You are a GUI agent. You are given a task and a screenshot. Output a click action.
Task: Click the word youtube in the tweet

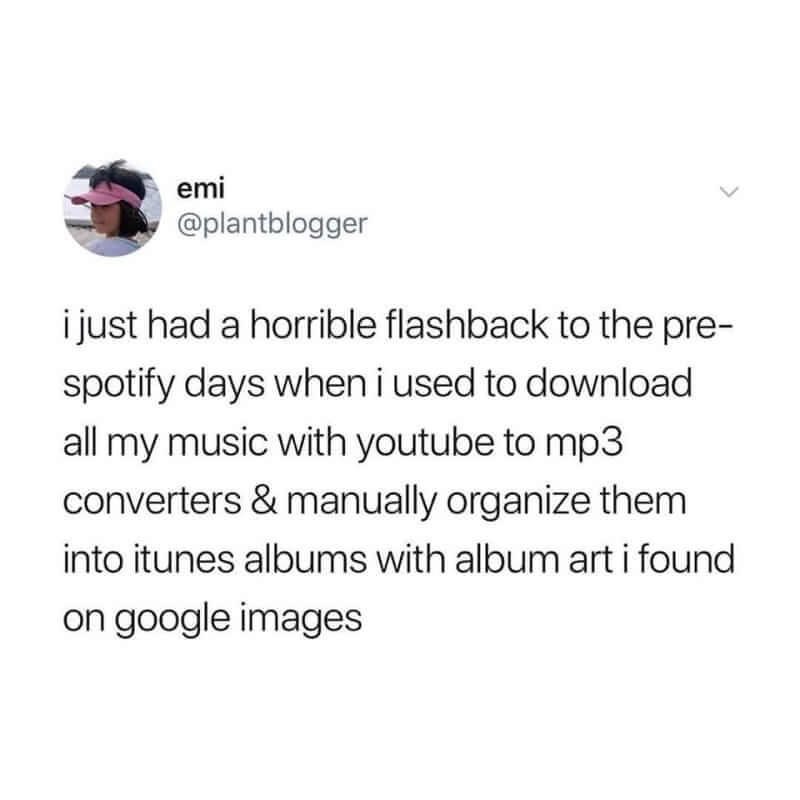[424, 443]
